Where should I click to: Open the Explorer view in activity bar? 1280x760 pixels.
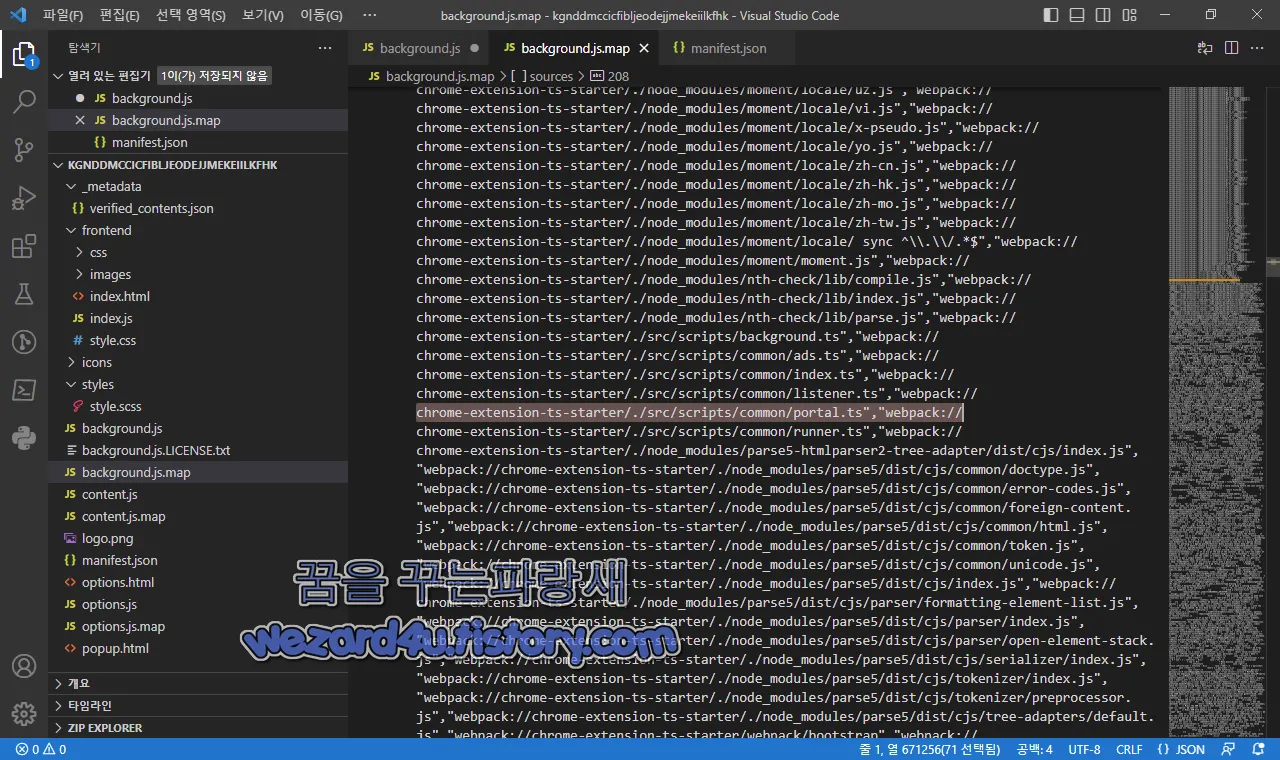tap(24, 54)
